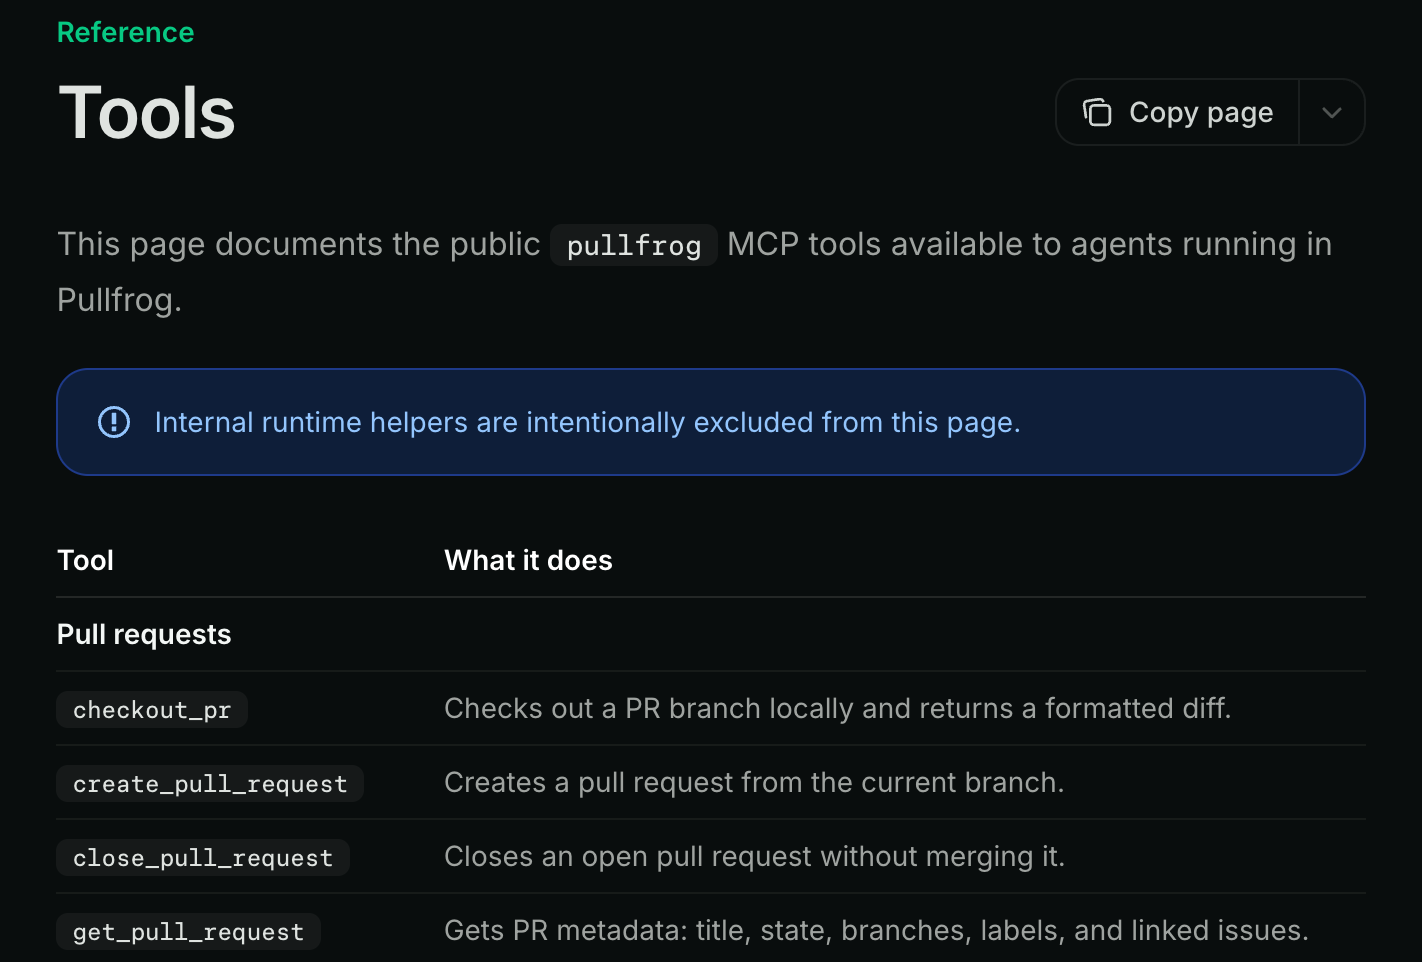Click the get_pull_request tool name
The height and width of the screenshot is (962, 1422).
pos(189,932)
